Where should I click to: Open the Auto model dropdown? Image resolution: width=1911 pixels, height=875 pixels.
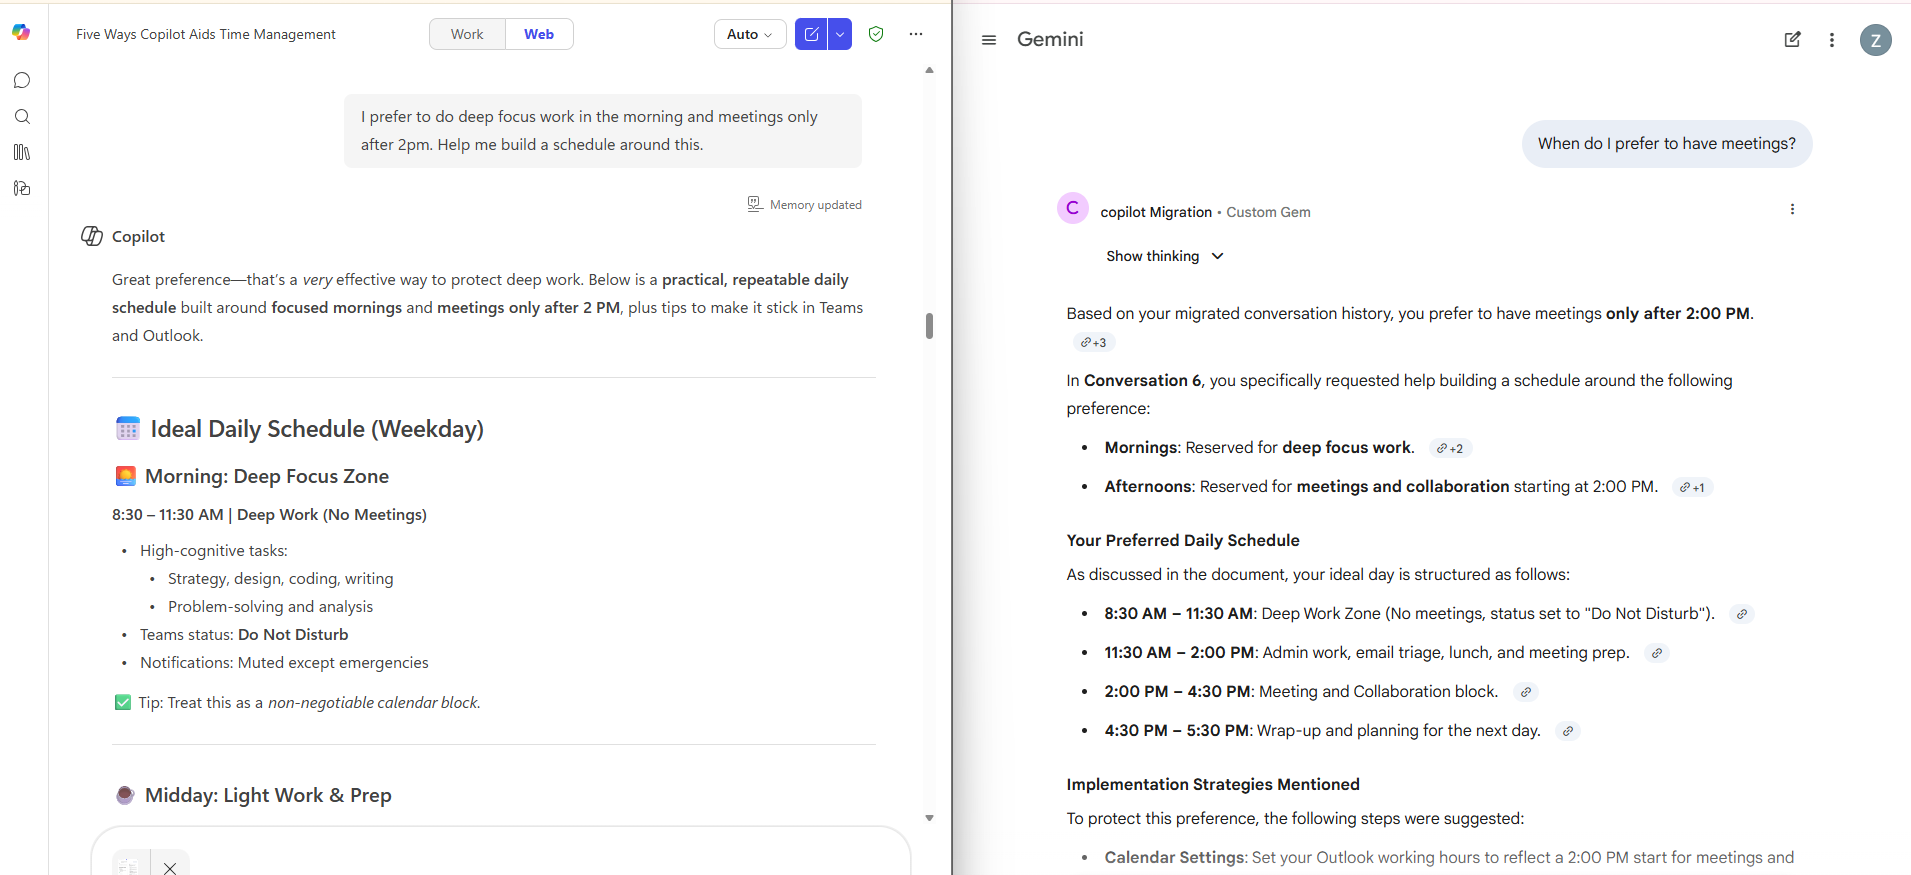[750, 34]
